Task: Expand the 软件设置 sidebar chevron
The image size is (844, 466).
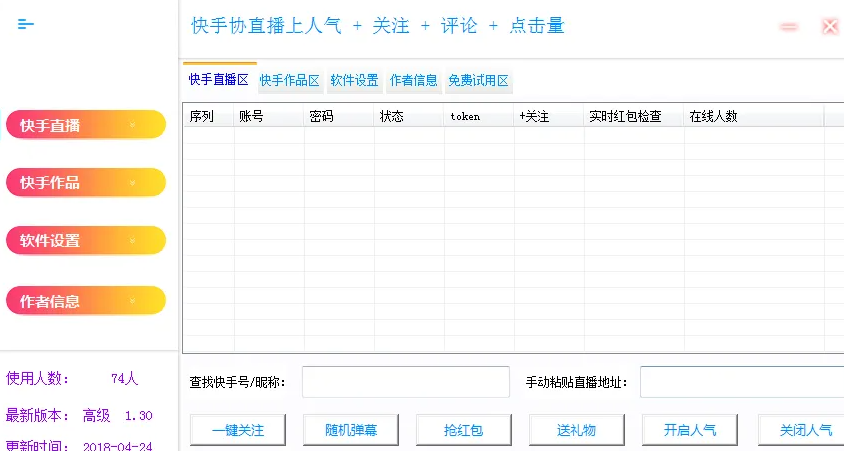Action: point(133,241)
